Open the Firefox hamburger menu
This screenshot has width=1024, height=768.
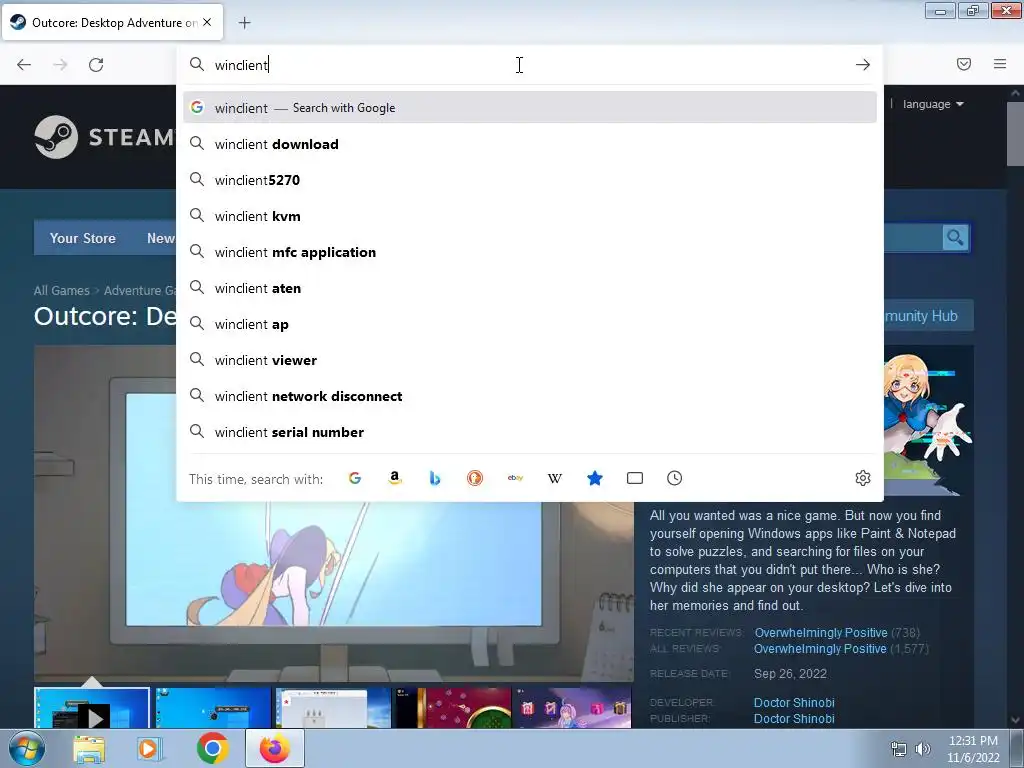click(1000, 64)
